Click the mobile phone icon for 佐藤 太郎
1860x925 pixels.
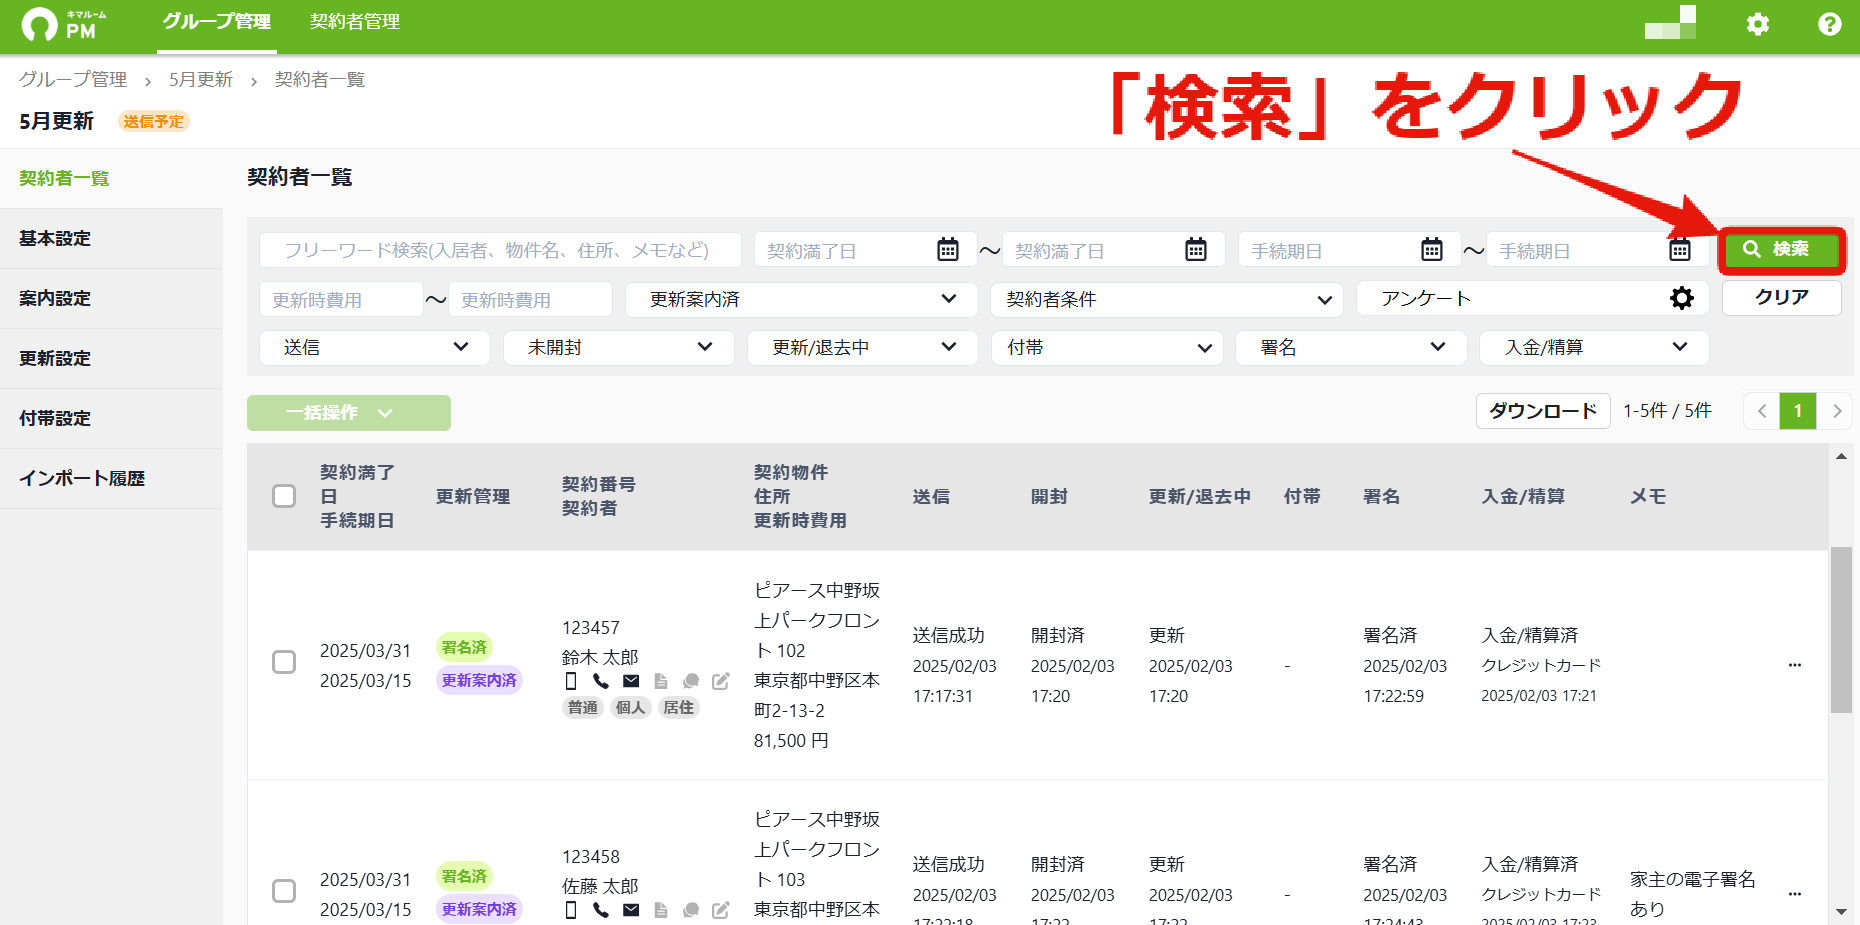(x=571, y=910)
